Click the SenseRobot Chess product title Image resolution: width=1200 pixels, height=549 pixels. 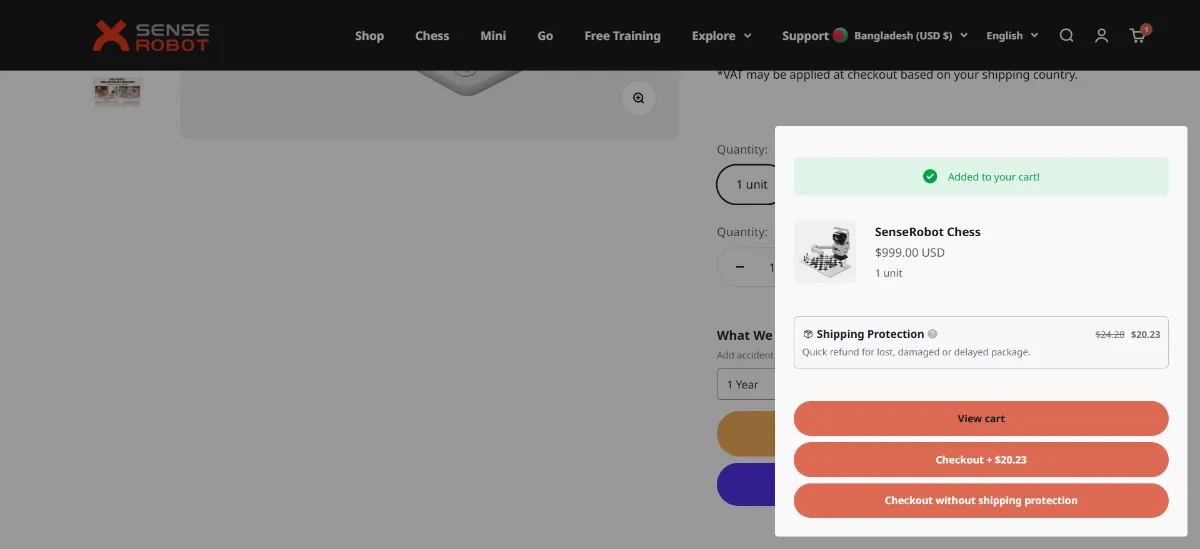[928, 232]
